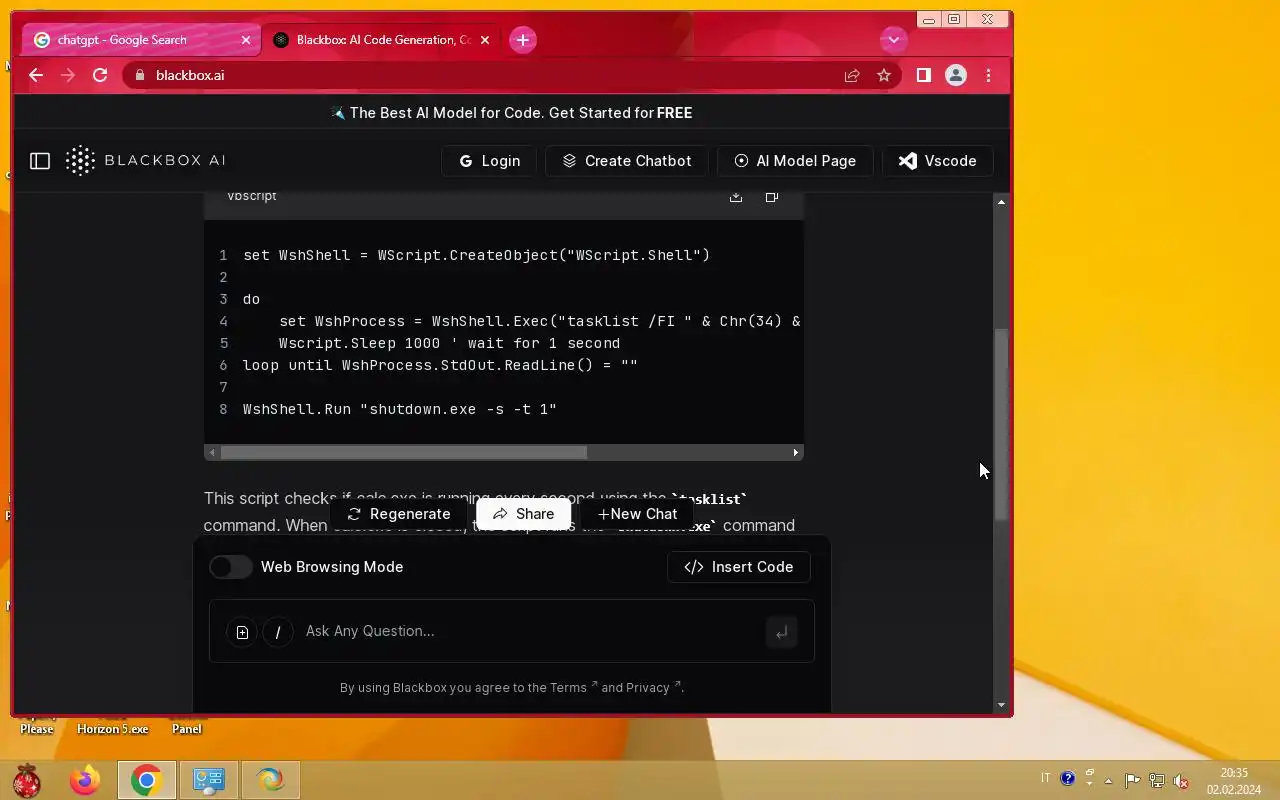Open the muted volume tray icon
The height and width of the screenshot is (800, 1280).
1181,780
